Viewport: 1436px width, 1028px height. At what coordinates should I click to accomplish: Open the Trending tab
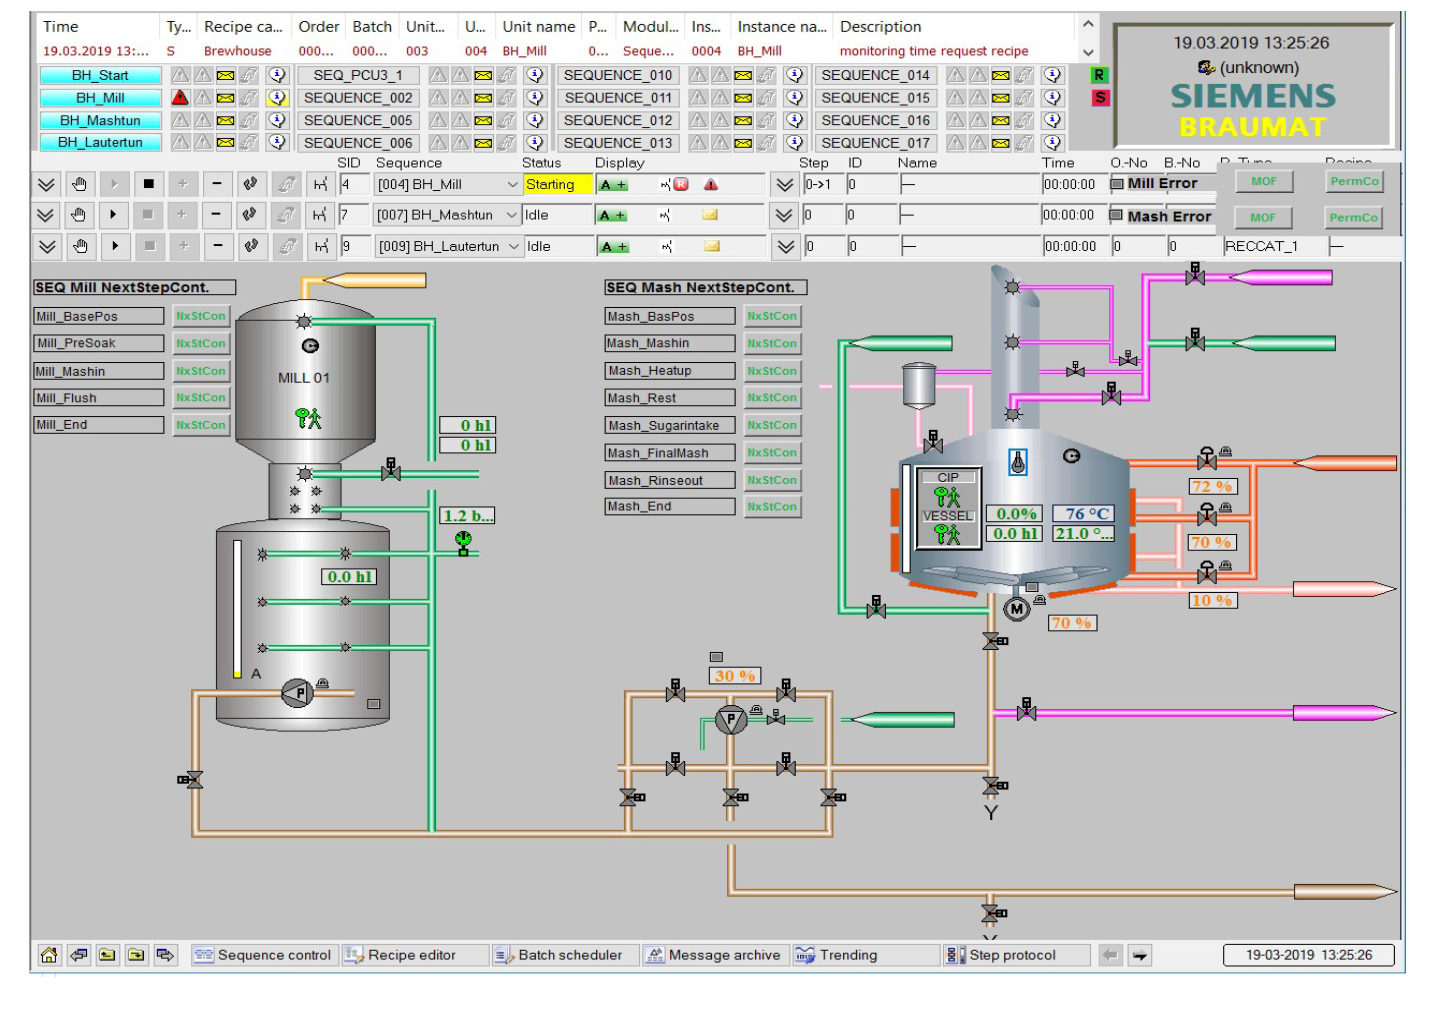coord(865,955)
